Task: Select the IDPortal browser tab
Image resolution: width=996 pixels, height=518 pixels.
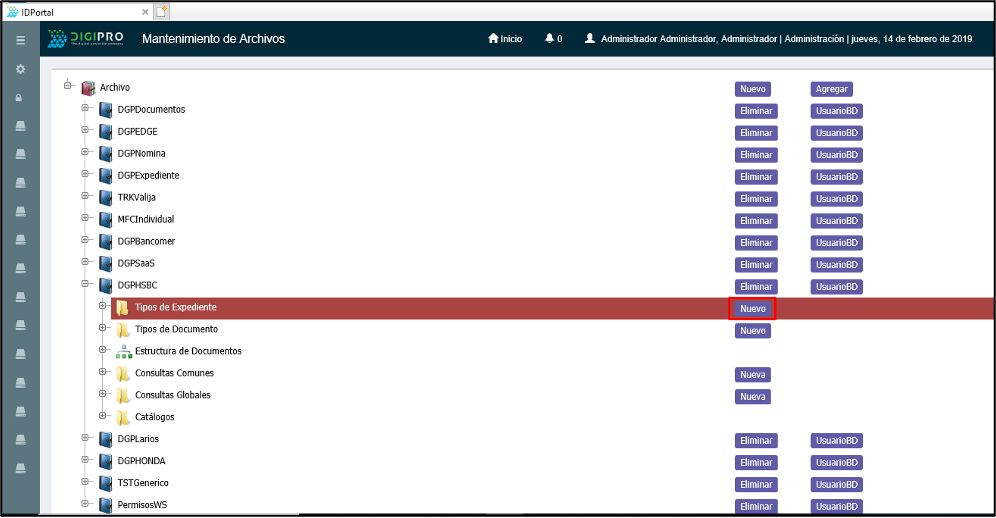Action: 70,11
